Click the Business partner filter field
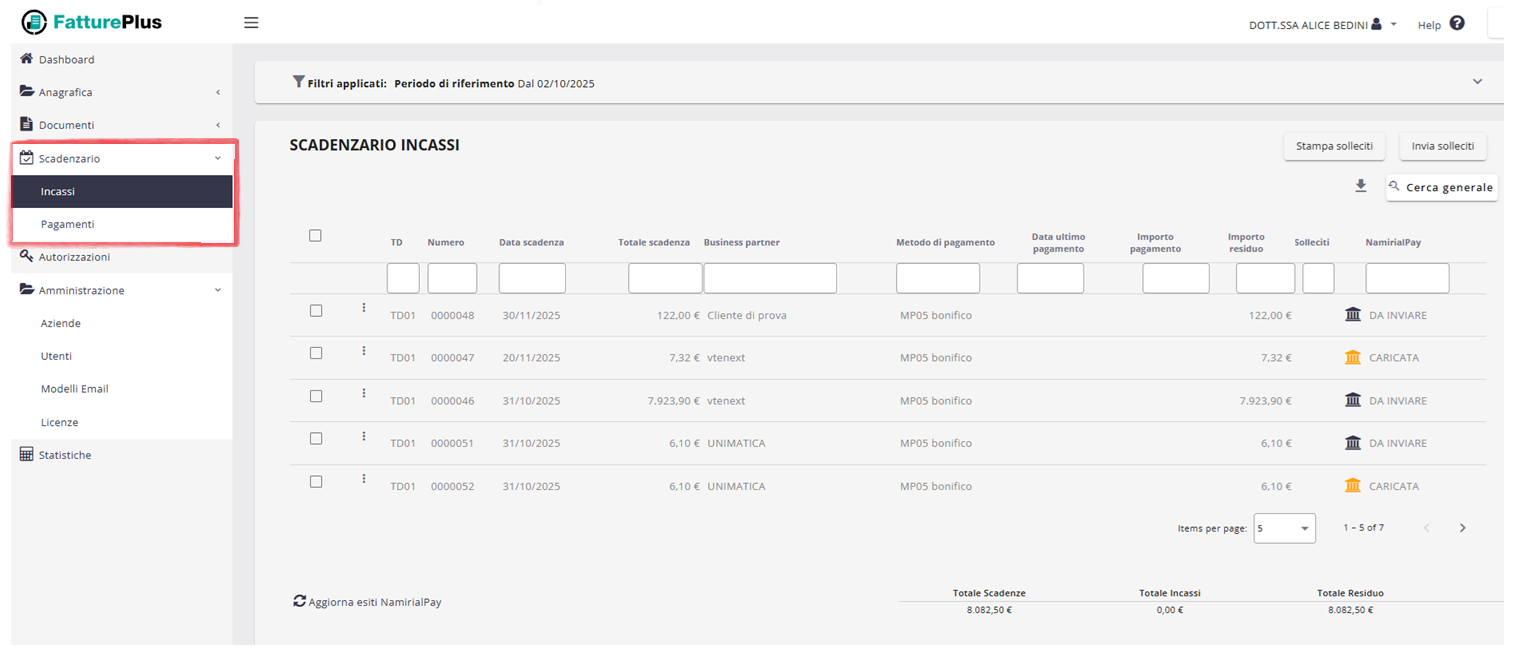1519x651 pixels. [x=769, y=278]
